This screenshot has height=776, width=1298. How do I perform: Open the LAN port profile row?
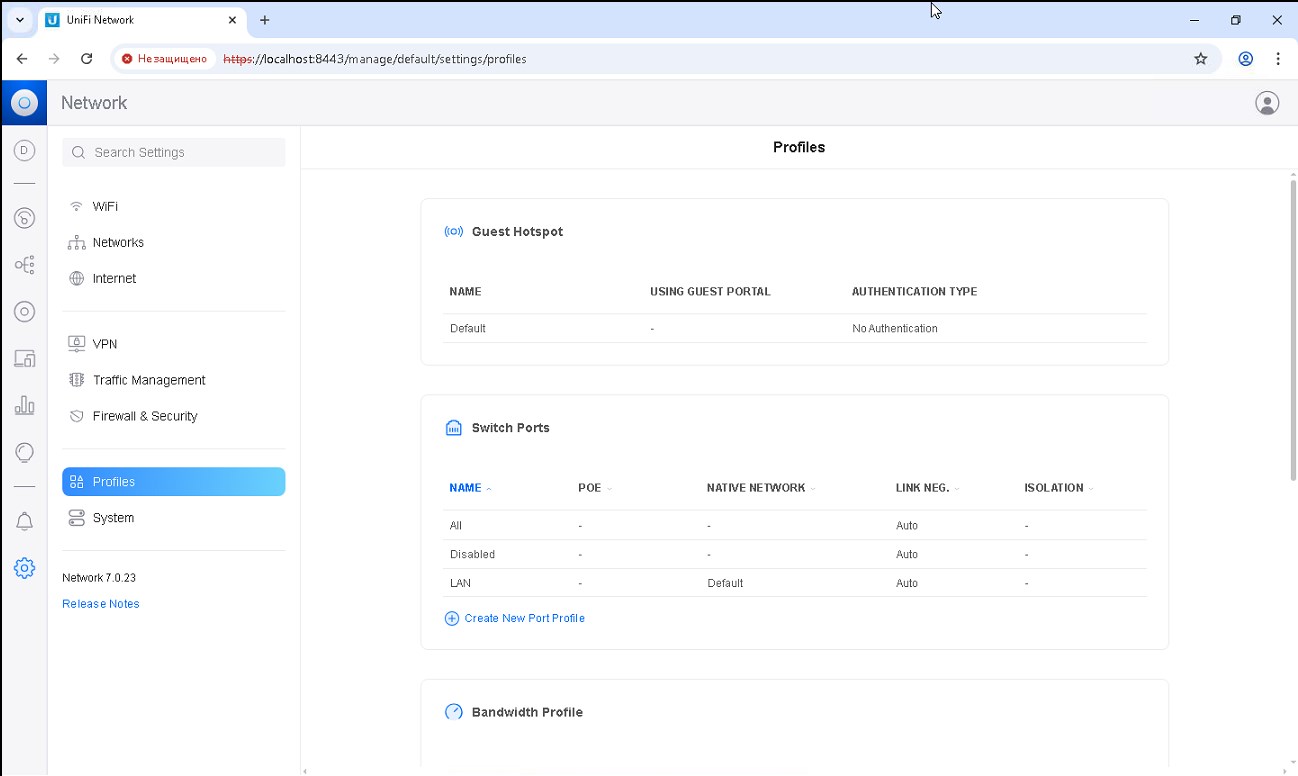tap(796, 583)
